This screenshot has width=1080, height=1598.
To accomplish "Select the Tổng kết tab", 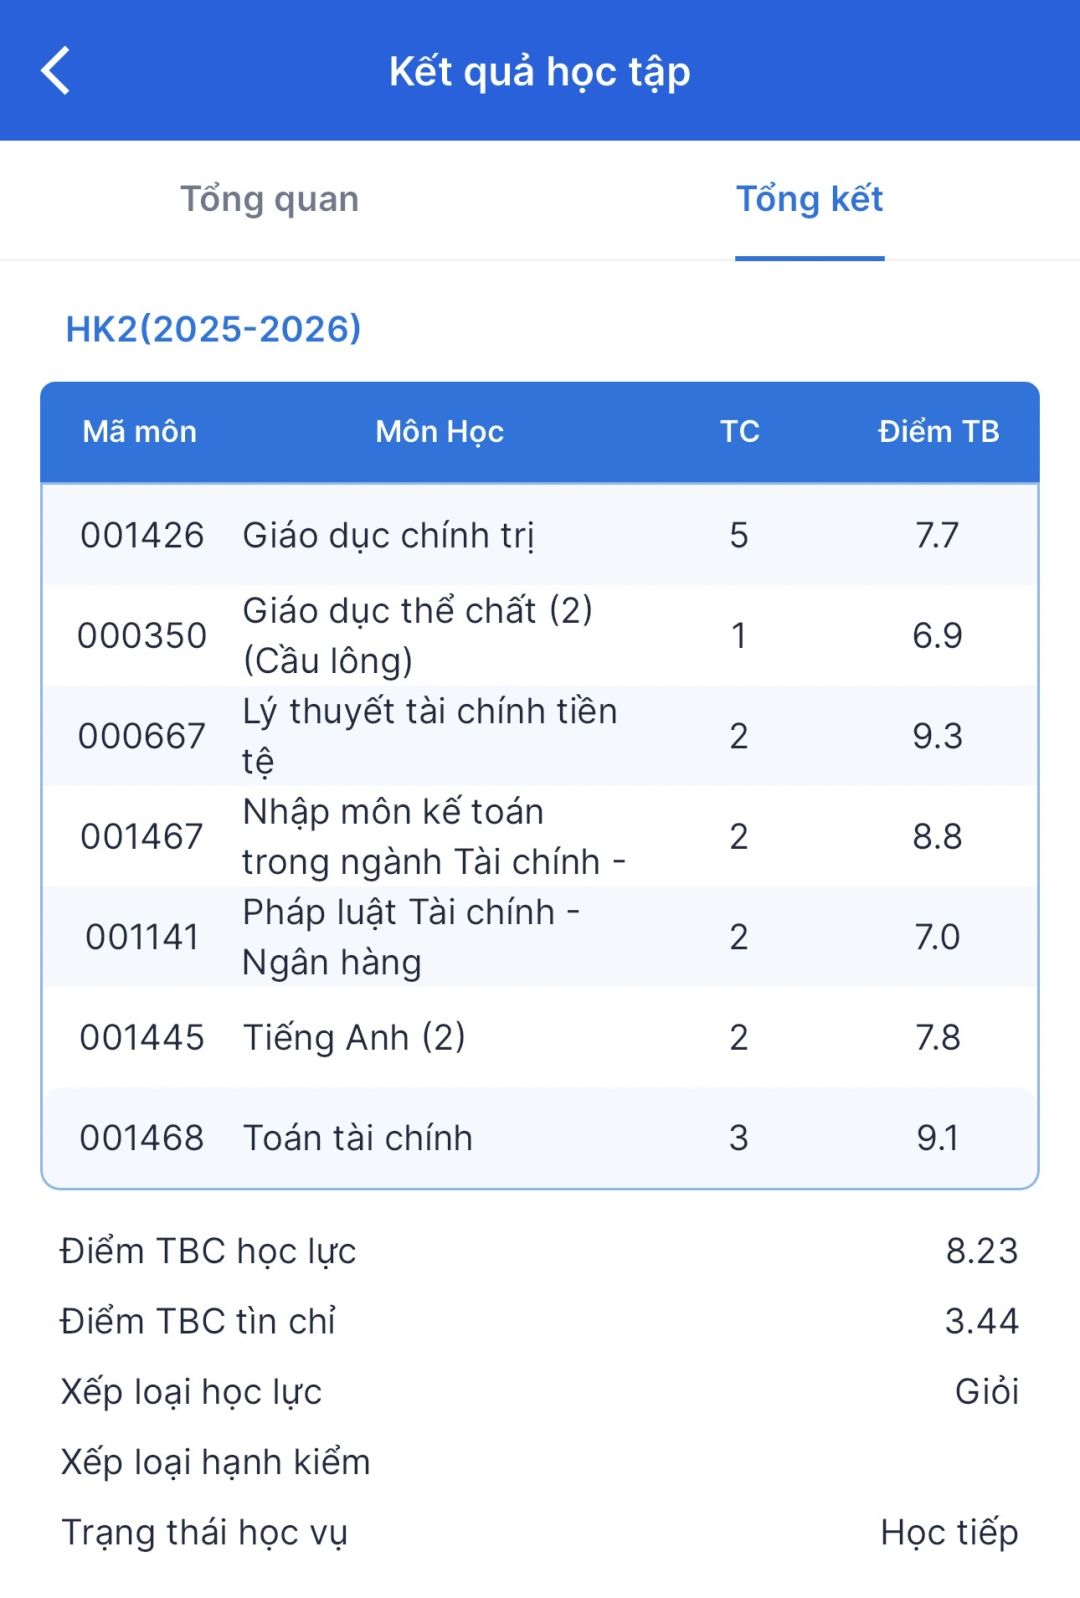I will (810, 199).
